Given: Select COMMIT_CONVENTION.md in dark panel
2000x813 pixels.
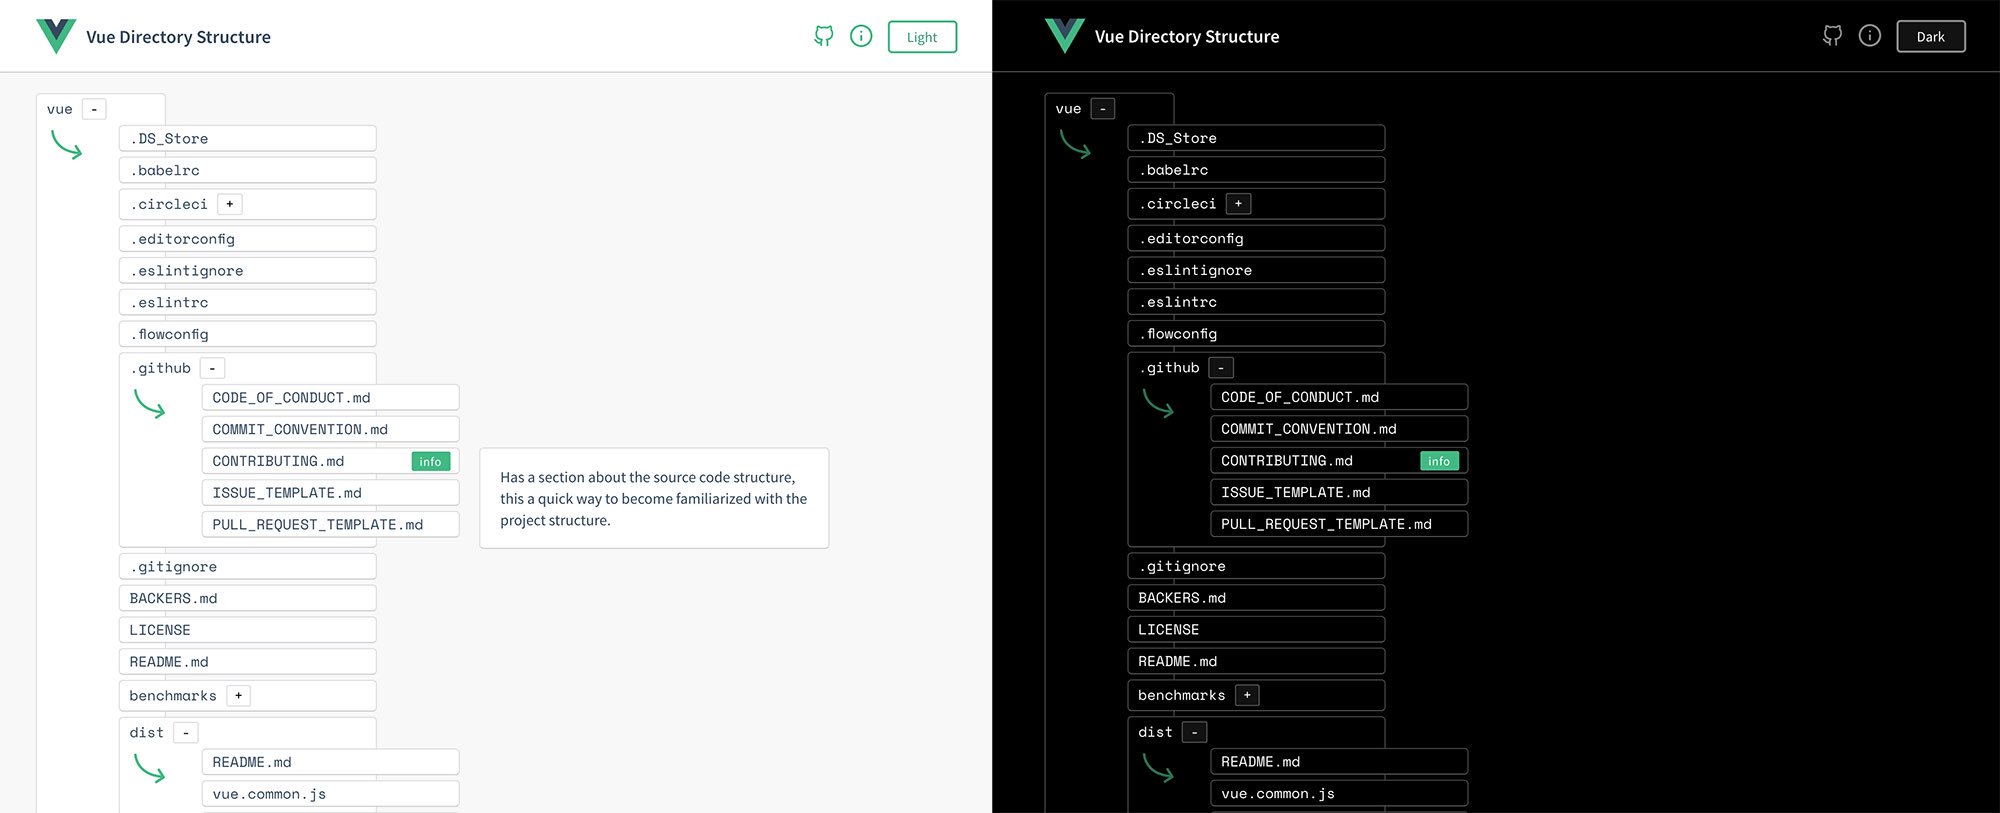Looking at the screenshot, I should coord(1340,429).
